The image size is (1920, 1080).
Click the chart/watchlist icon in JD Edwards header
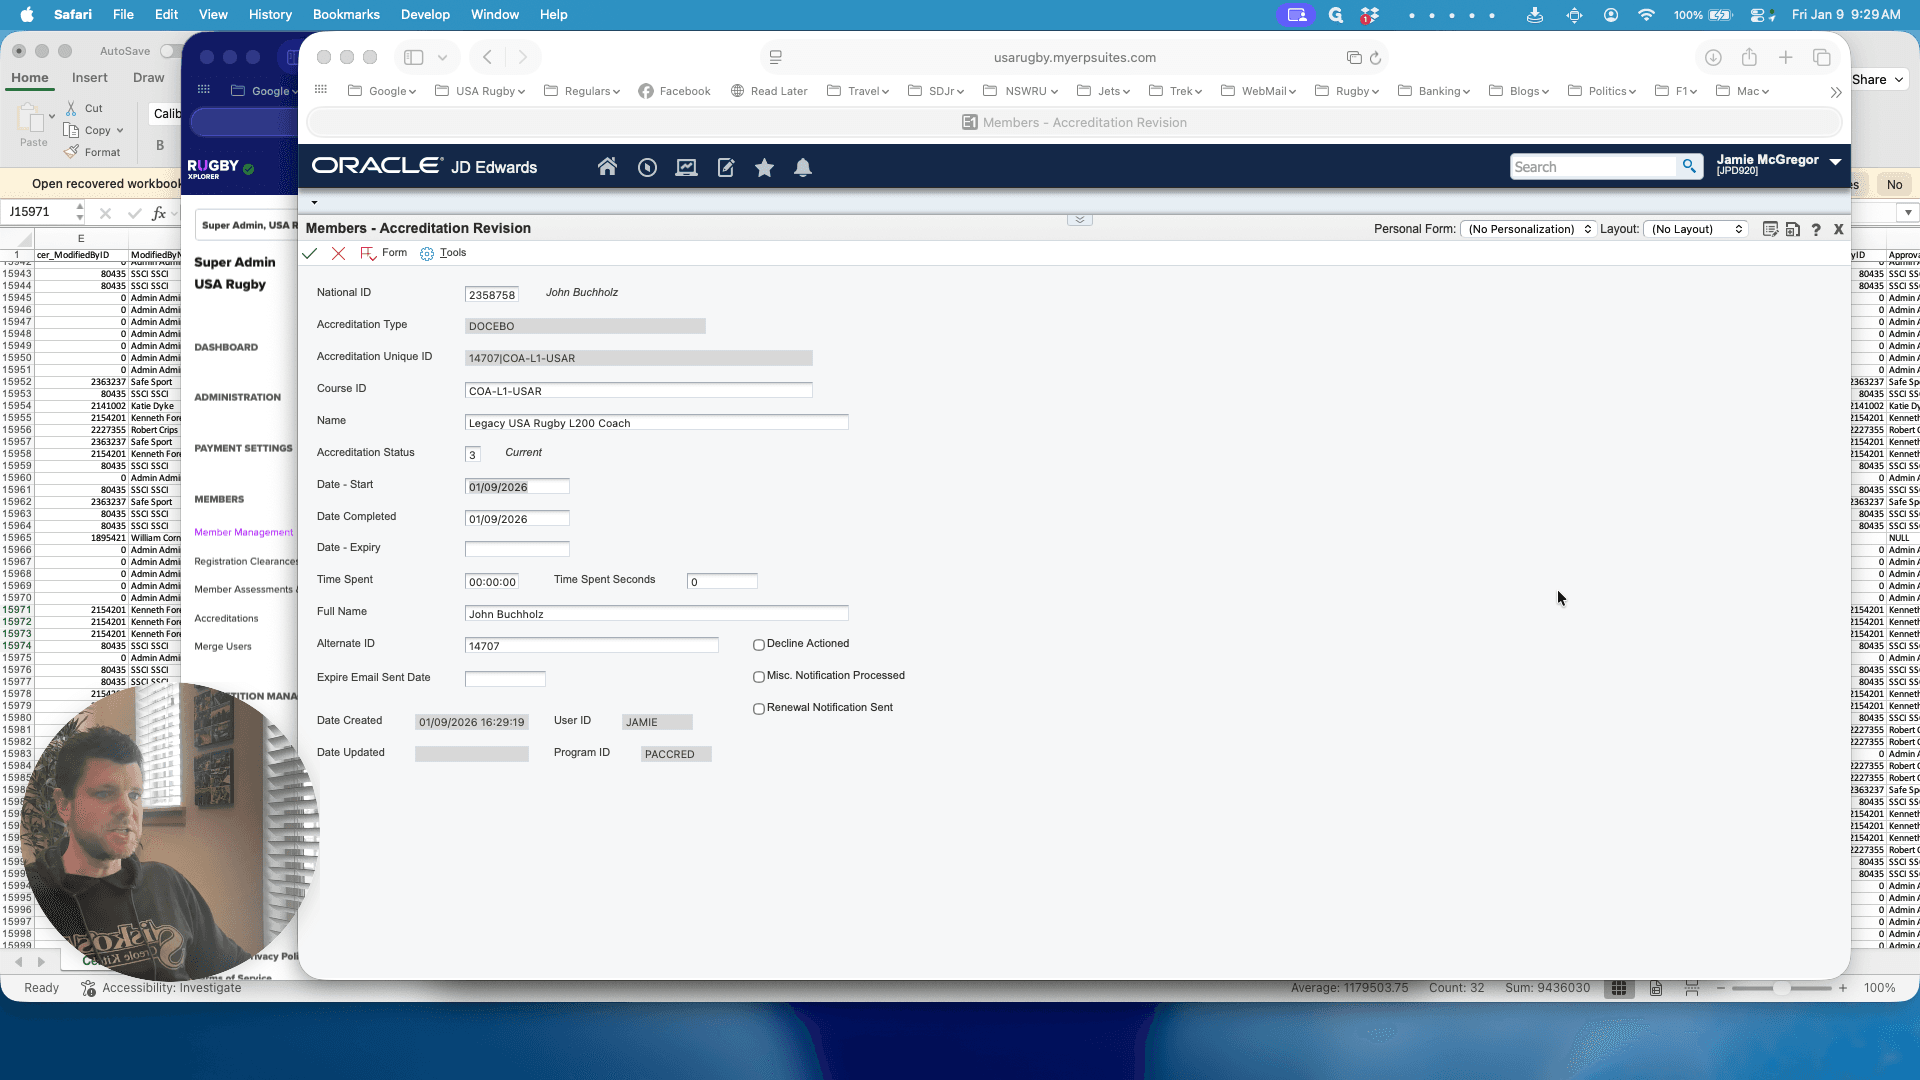click(686, 167)
